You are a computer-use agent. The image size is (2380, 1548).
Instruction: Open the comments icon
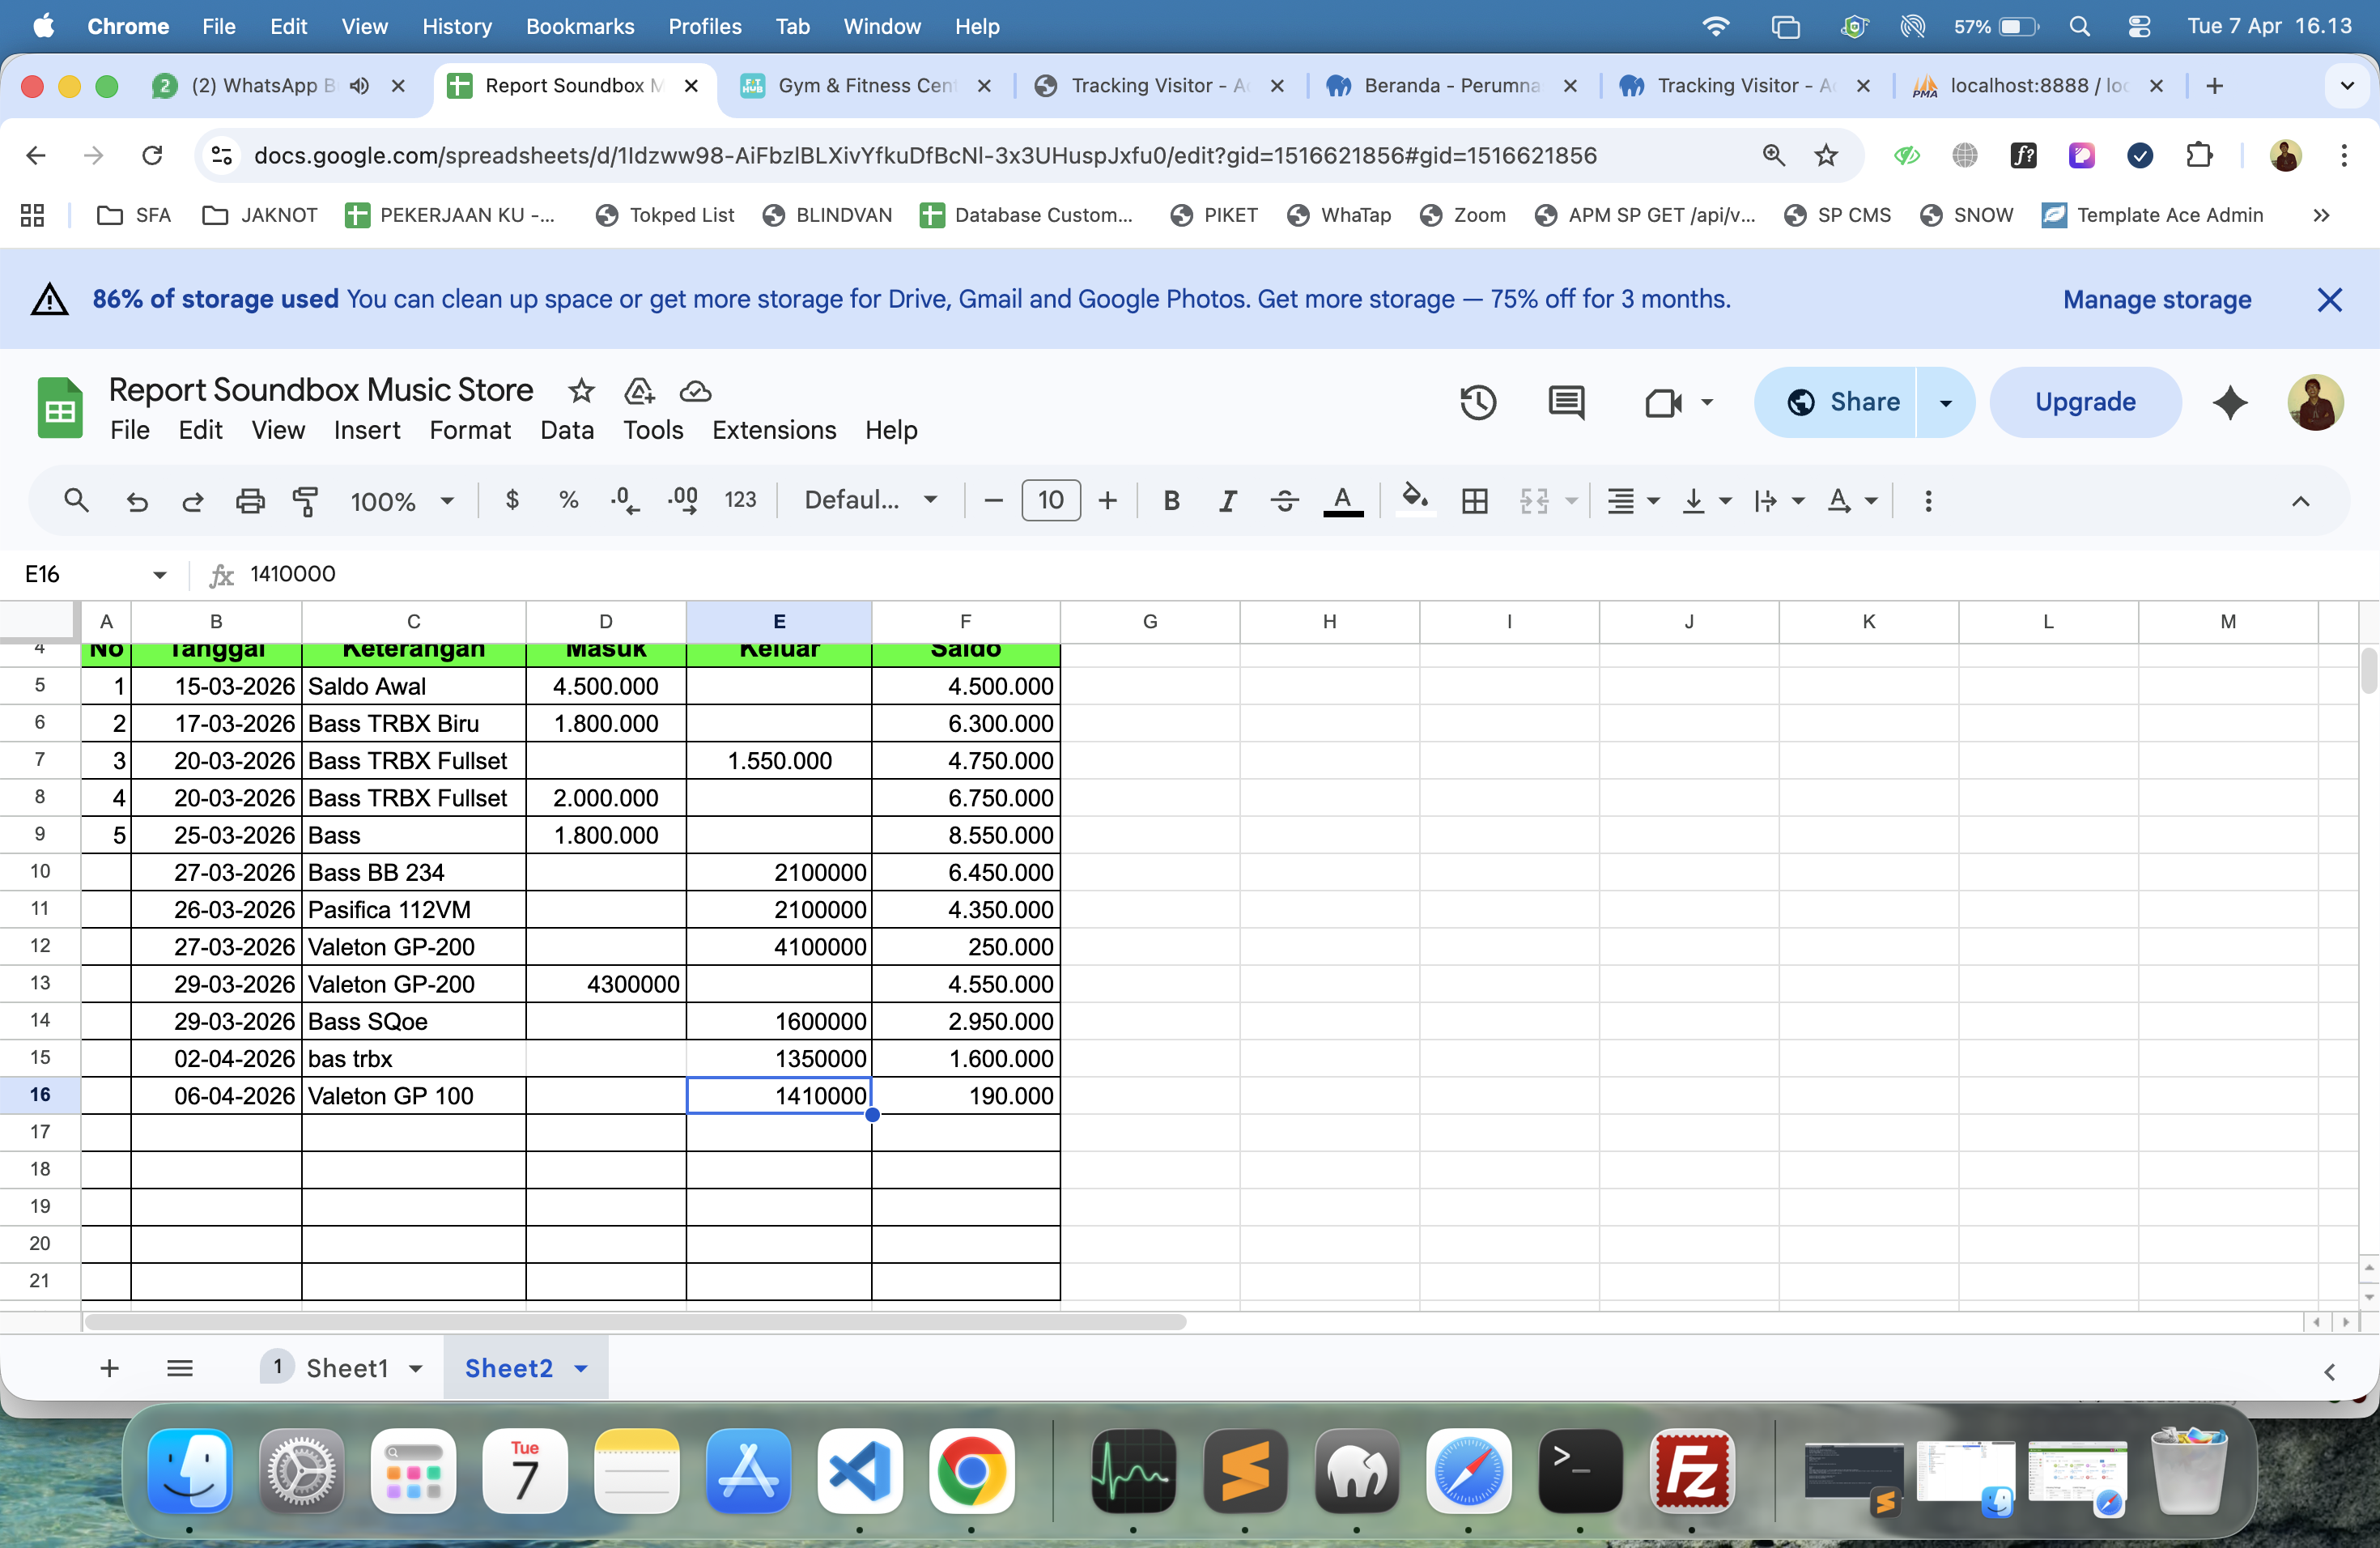[1566, 402]
